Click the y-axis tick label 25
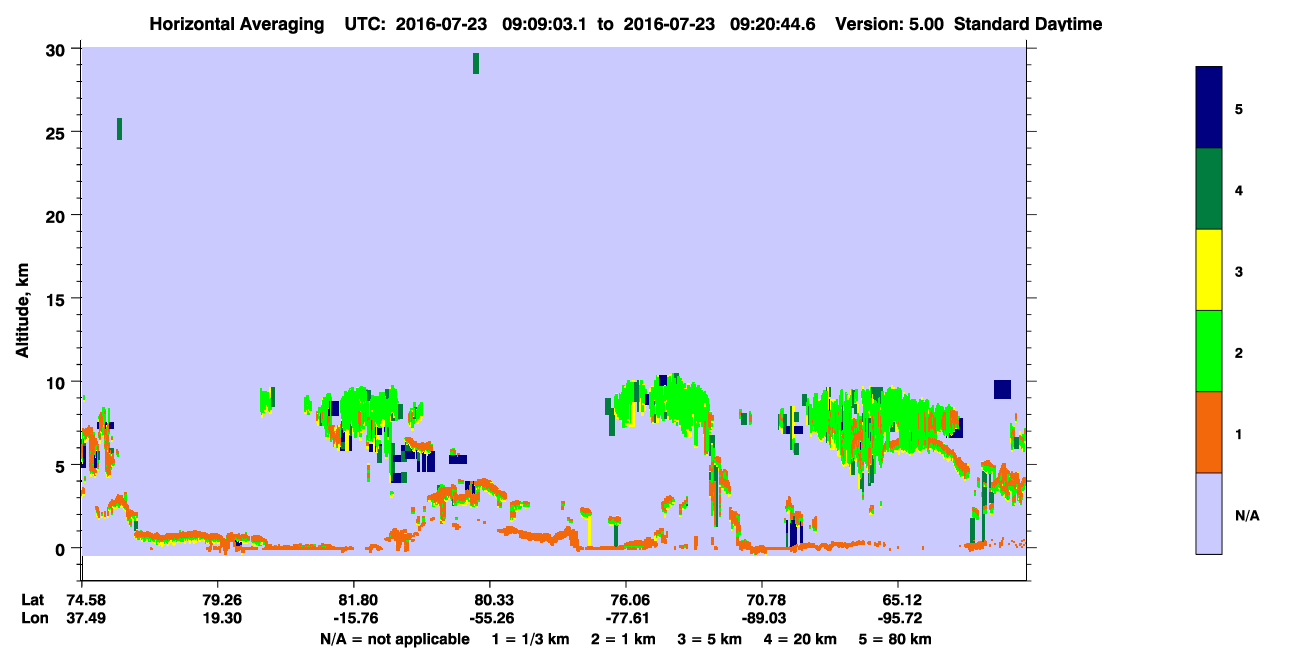The height and width of the screenshot is (667, 1300). tap(57, 133)
